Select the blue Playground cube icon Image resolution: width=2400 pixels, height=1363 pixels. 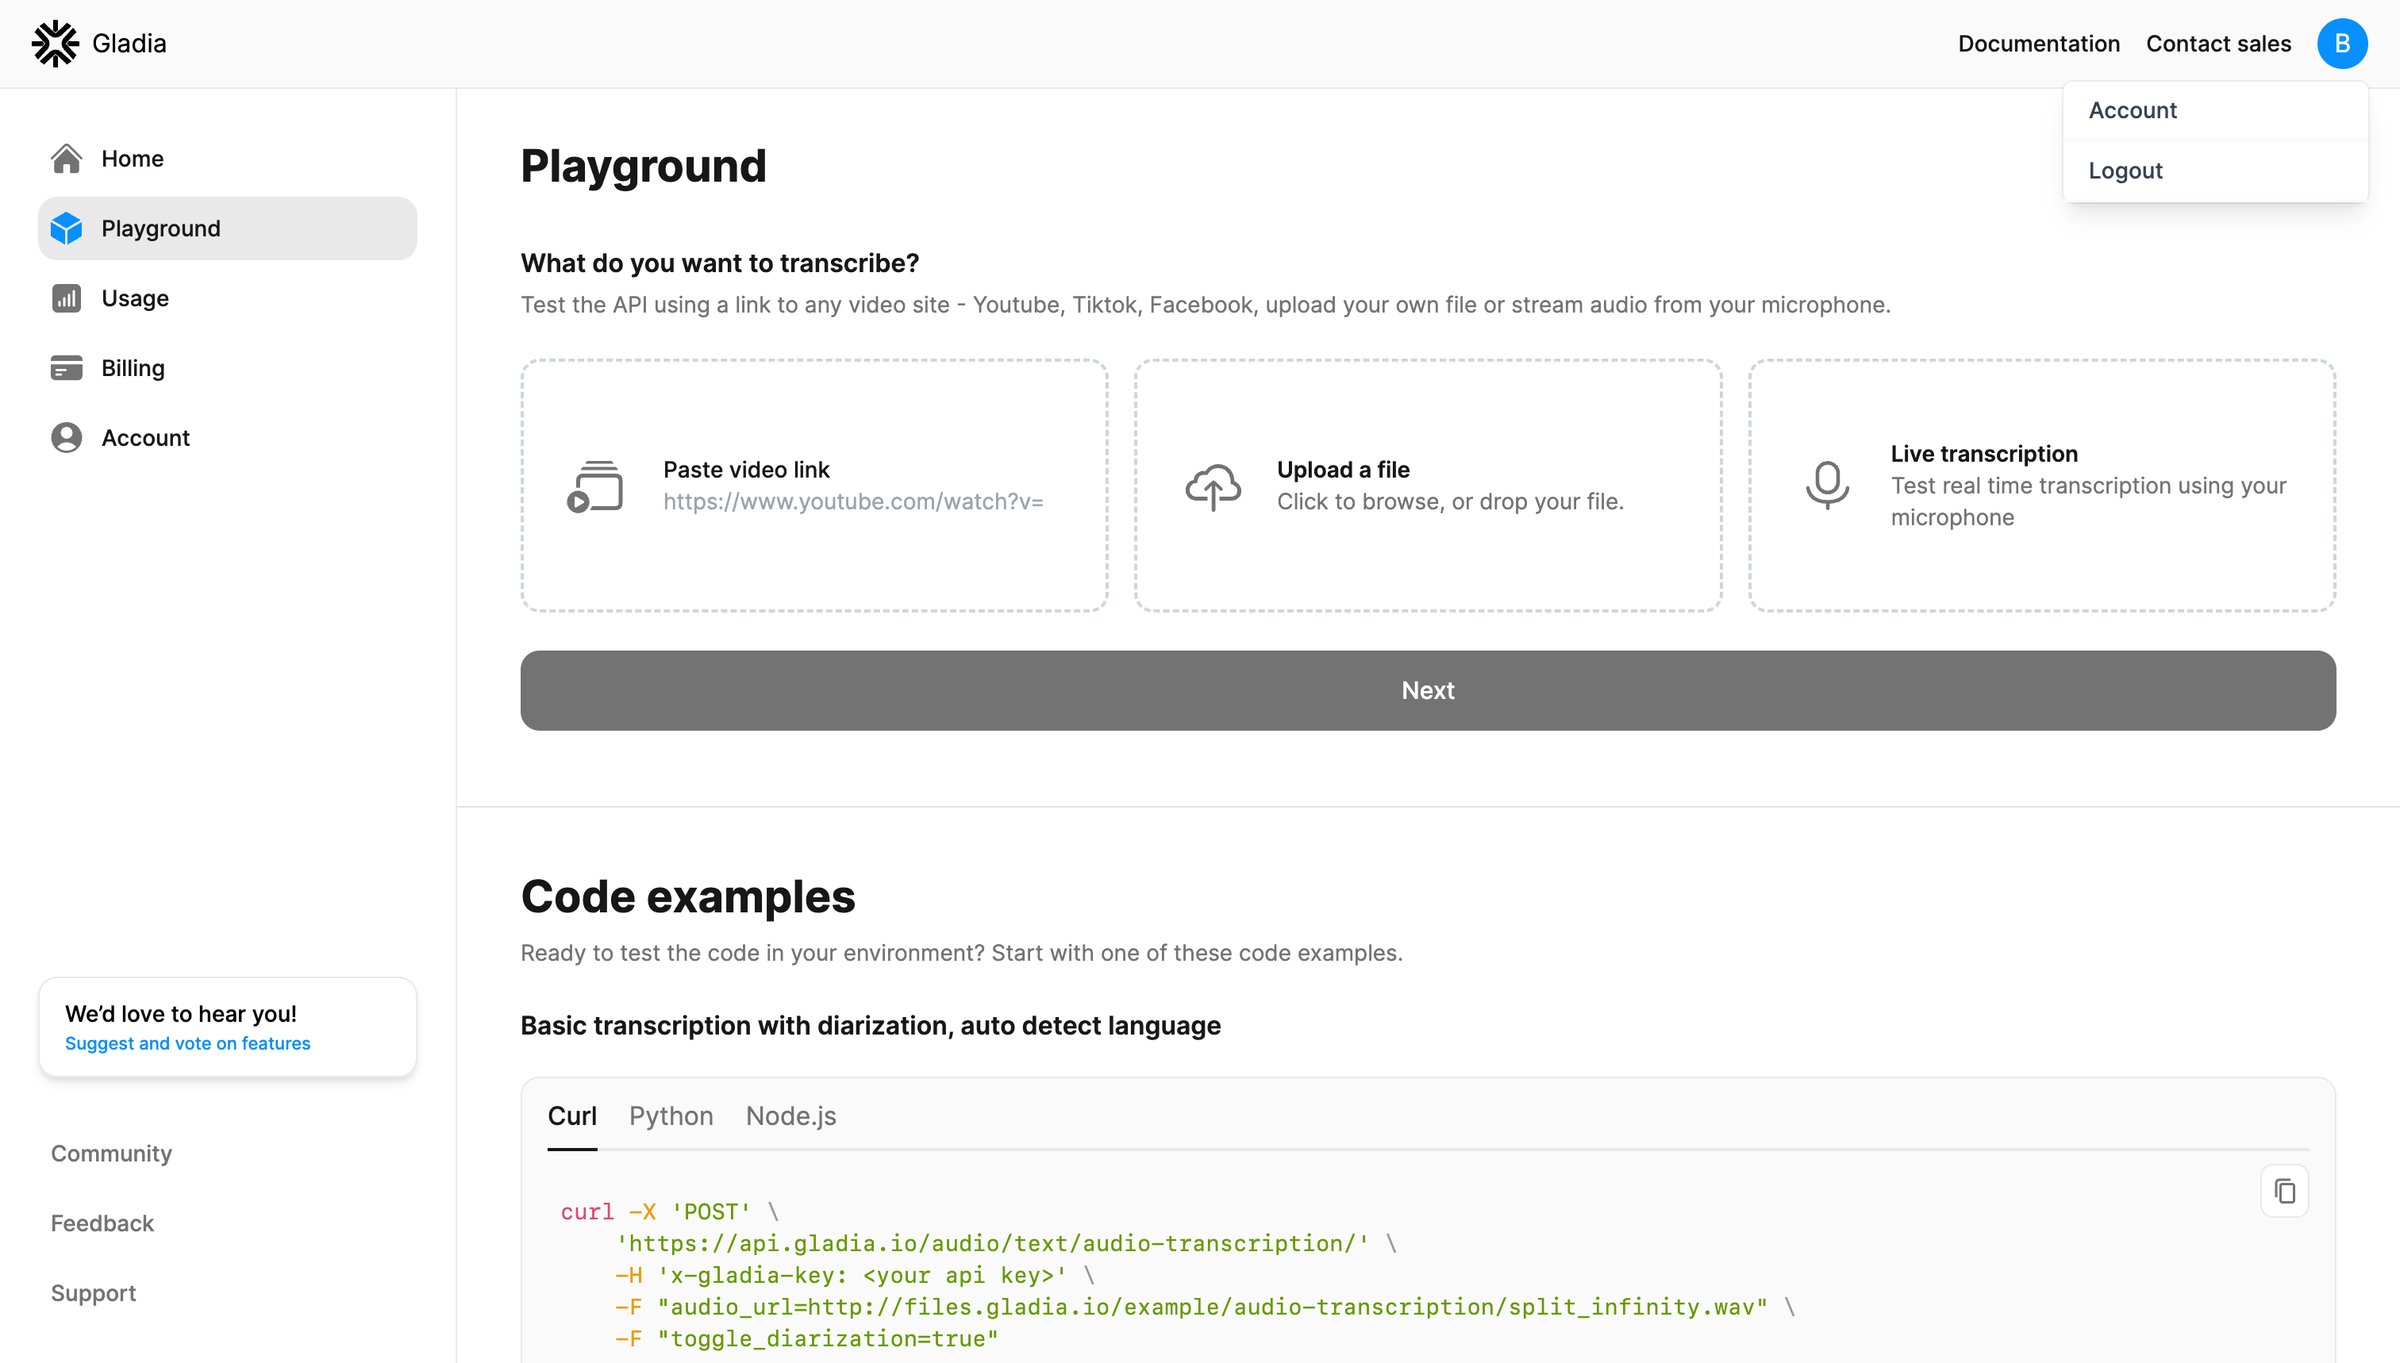point(66,228)
